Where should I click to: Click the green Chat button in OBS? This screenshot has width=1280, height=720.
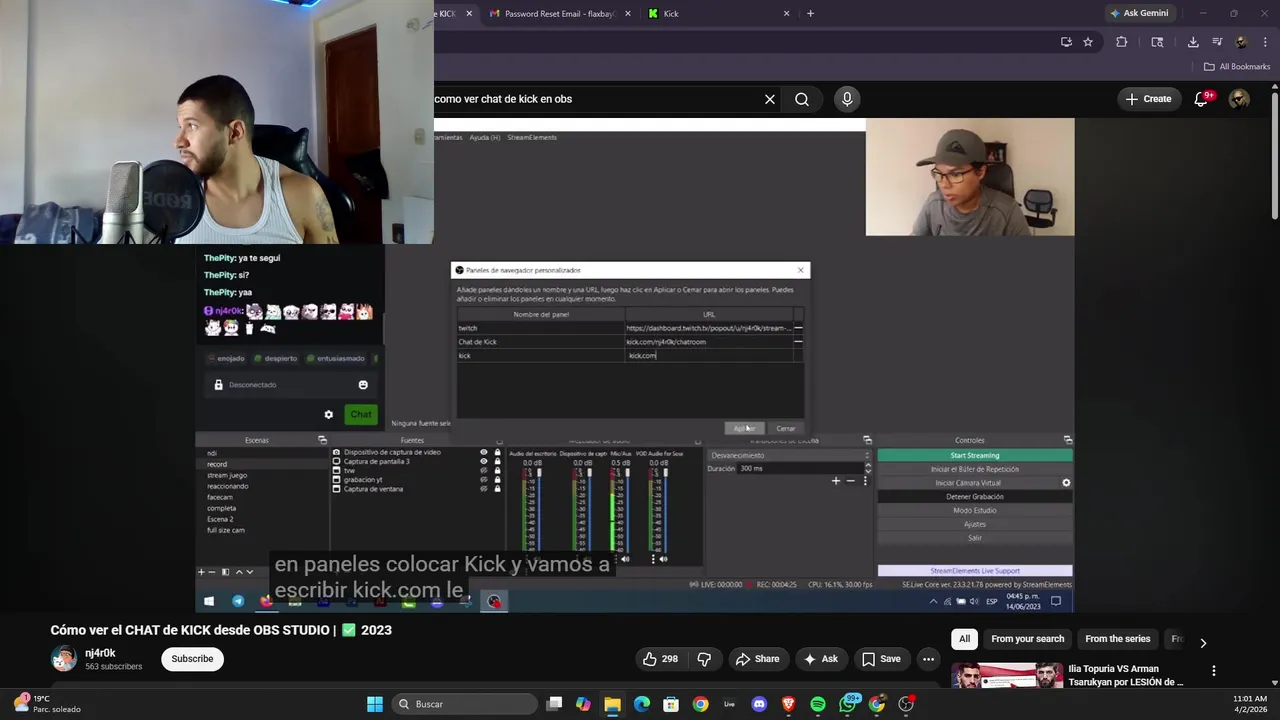click(x=361, y=414)
